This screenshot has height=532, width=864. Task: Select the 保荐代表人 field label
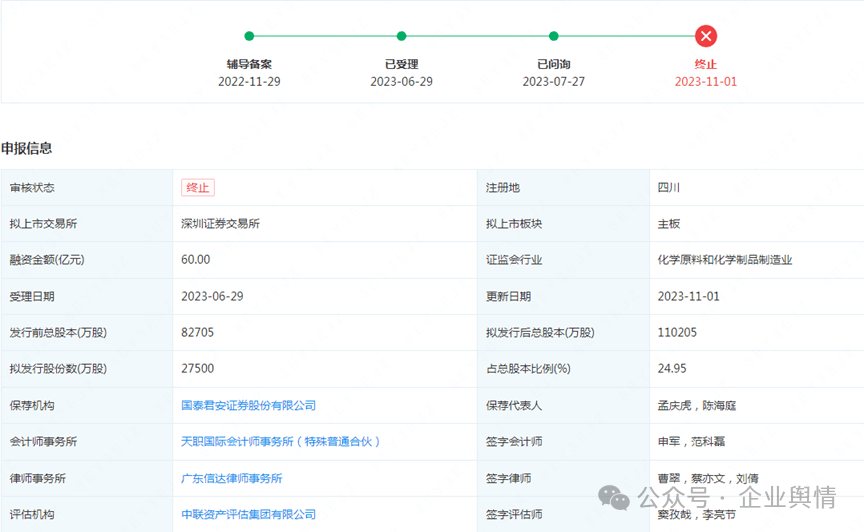(x=514, y=405)
